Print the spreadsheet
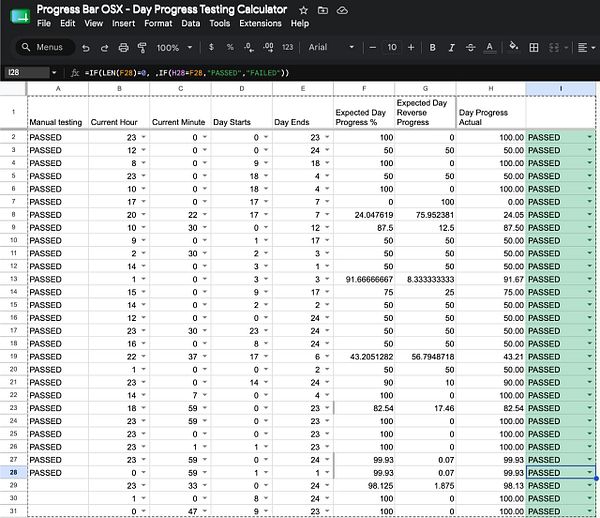 pos(123,47)
